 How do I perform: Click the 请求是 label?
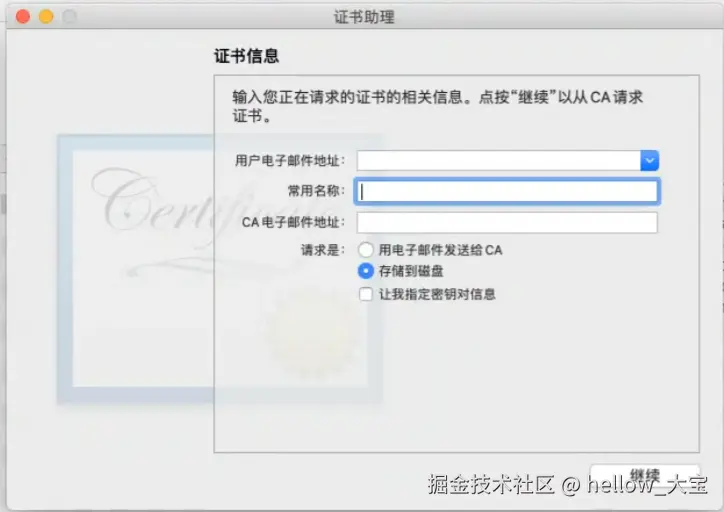[x=323, y=250]
